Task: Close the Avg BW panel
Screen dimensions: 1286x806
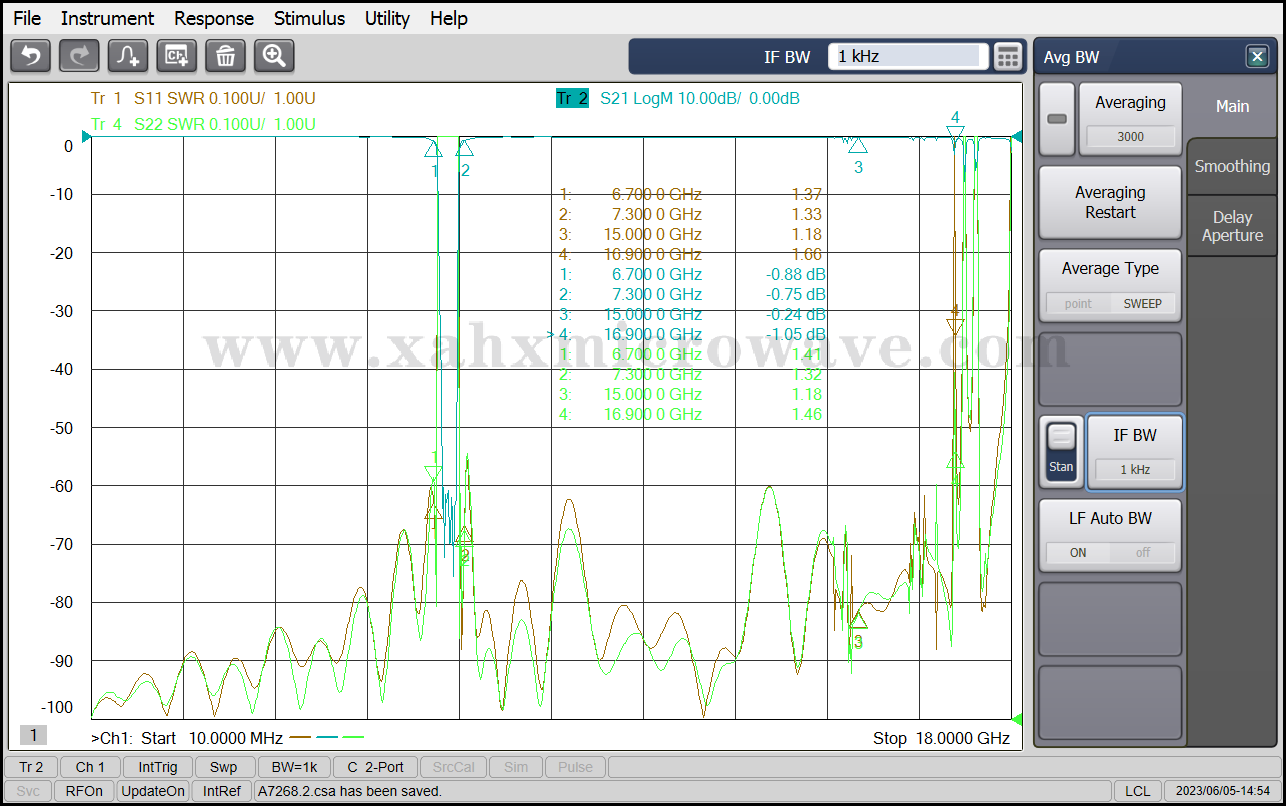Action: pos(1257,57)
